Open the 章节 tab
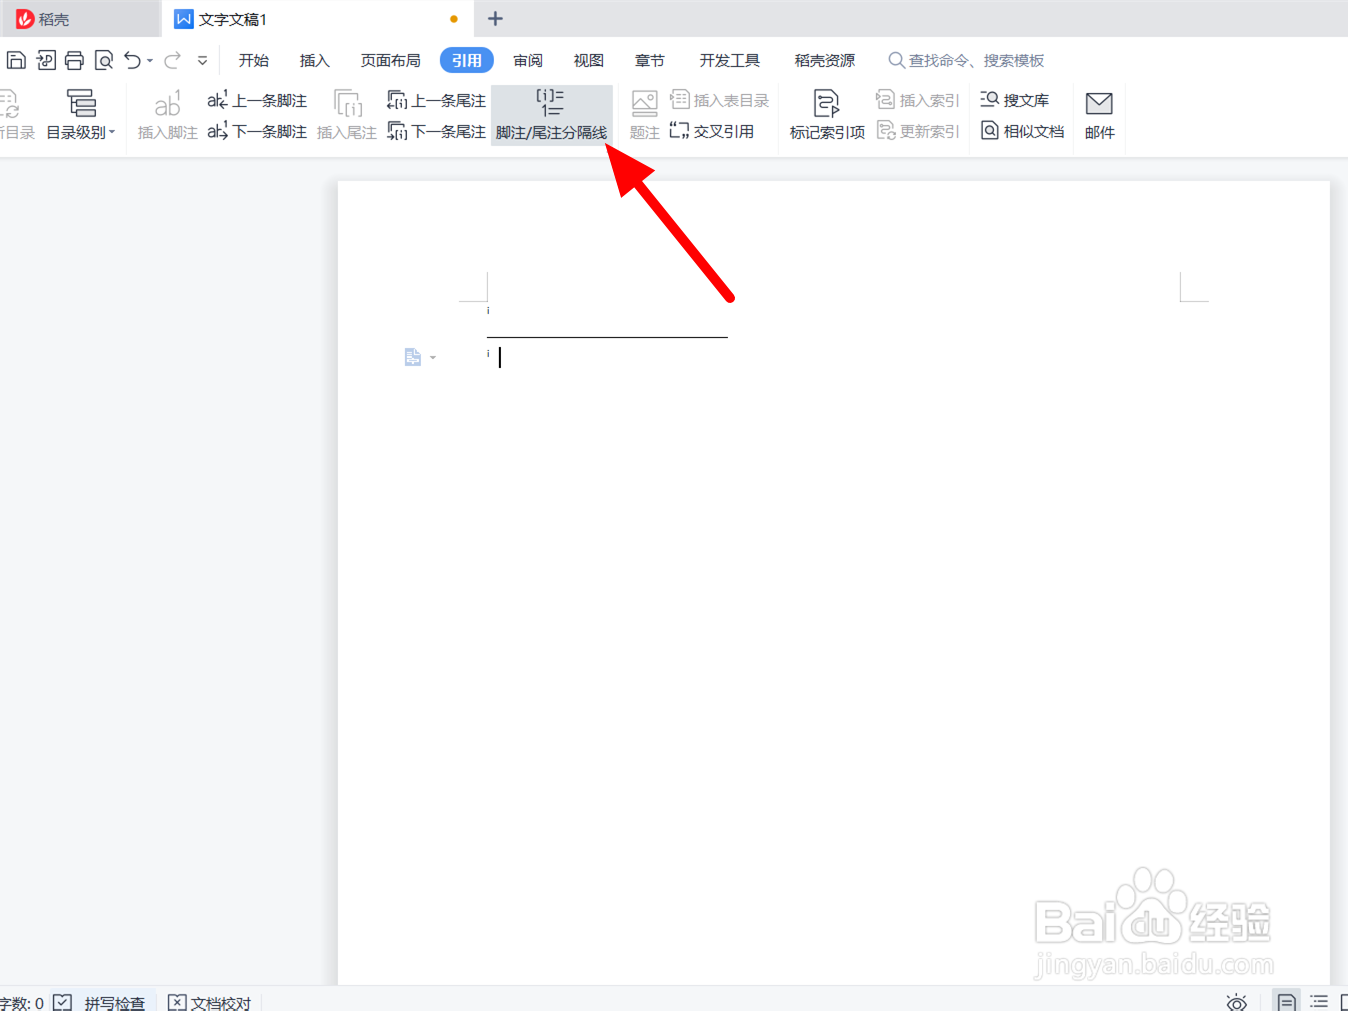Image resolution: width=1348 pixels, height=1011 pixels. point(650,60)
